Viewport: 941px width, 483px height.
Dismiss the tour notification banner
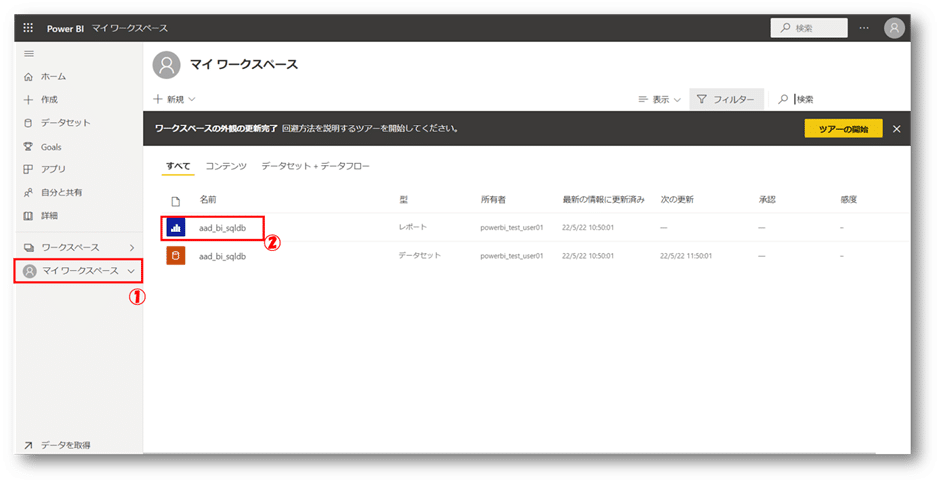point(897,129)
